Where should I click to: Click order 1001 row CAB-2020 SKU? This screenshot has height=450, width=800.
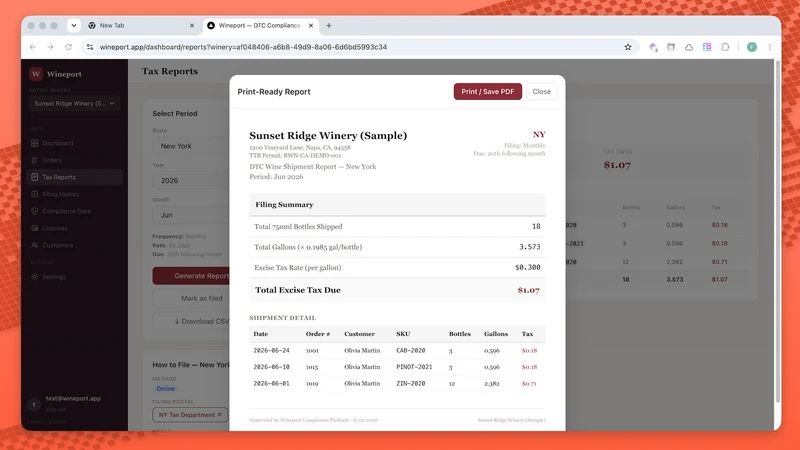pos(411,351)
